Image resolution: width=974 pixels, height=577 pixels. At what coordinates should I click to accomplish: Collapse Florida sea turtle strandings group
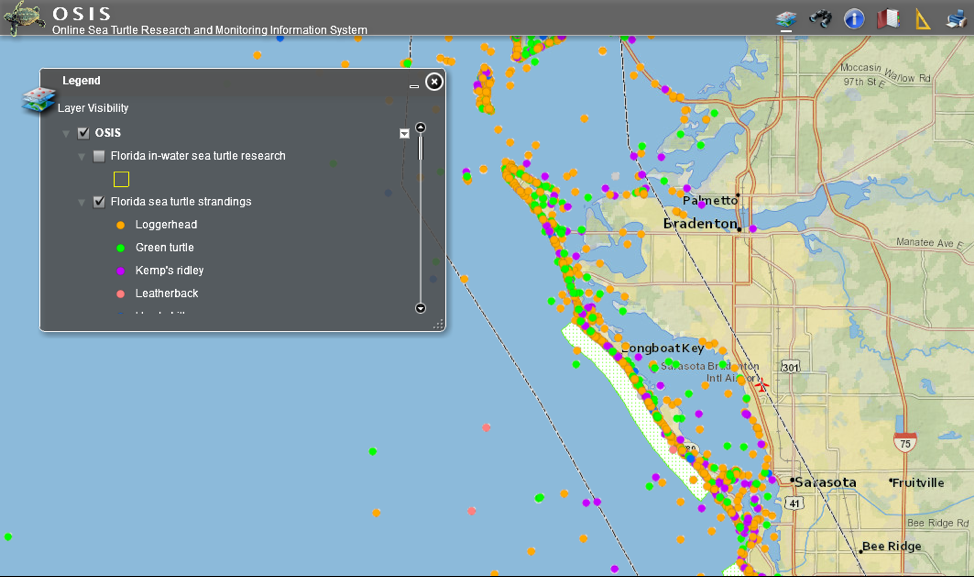[x=81, y=202]
